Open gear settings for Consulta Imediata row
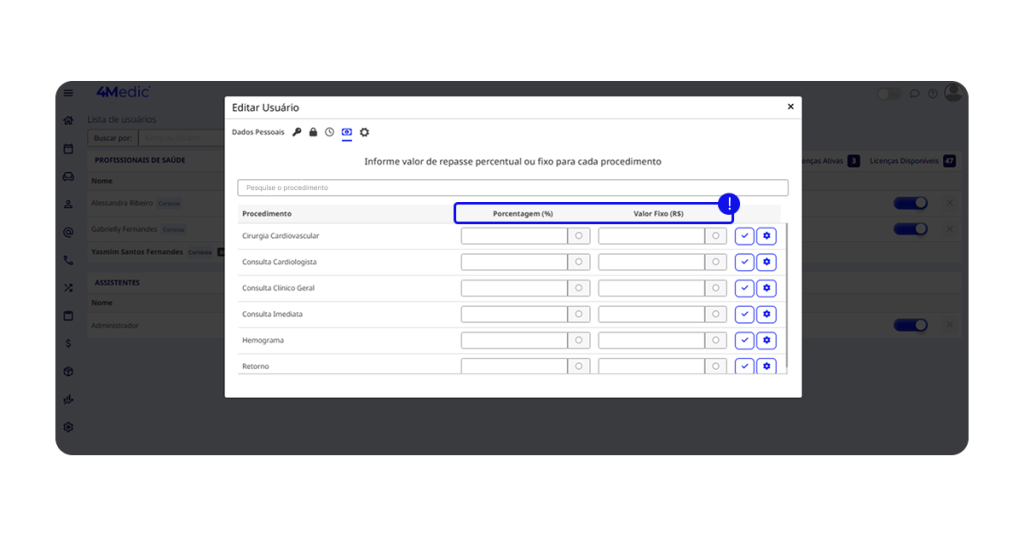1024x537 pixels. (x=767, y=314)
